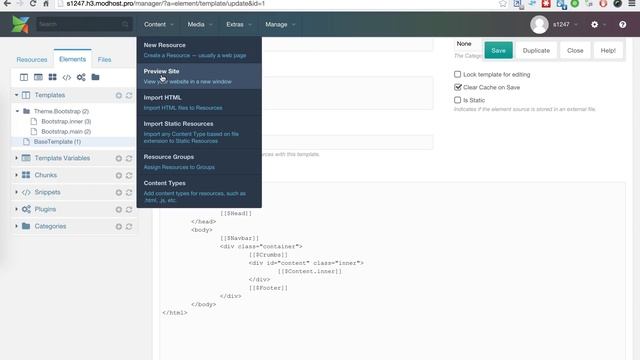
Task: Open the help question mark icon
Action: (622, 24)
